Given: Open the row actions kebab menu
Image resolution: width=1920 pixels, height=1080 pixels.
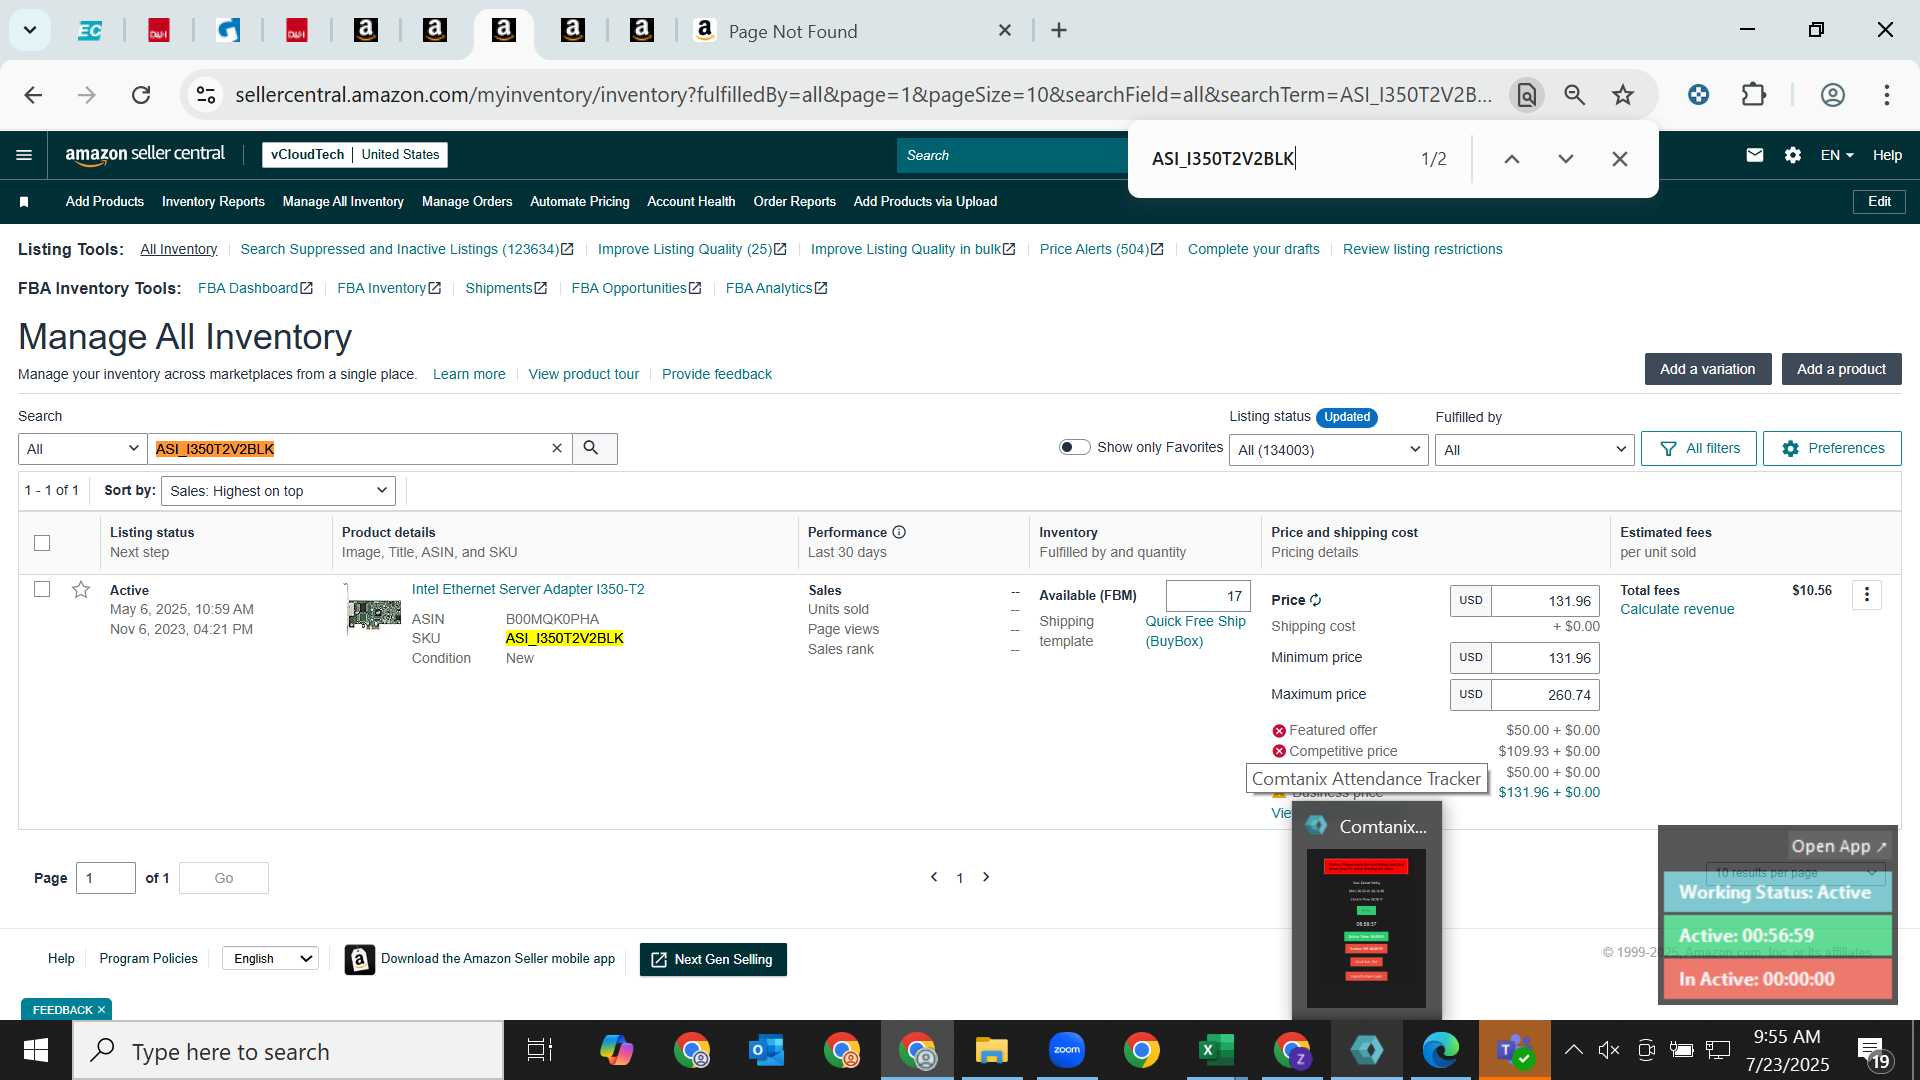Looking at the screenshot, I should tap(1867, 595).
